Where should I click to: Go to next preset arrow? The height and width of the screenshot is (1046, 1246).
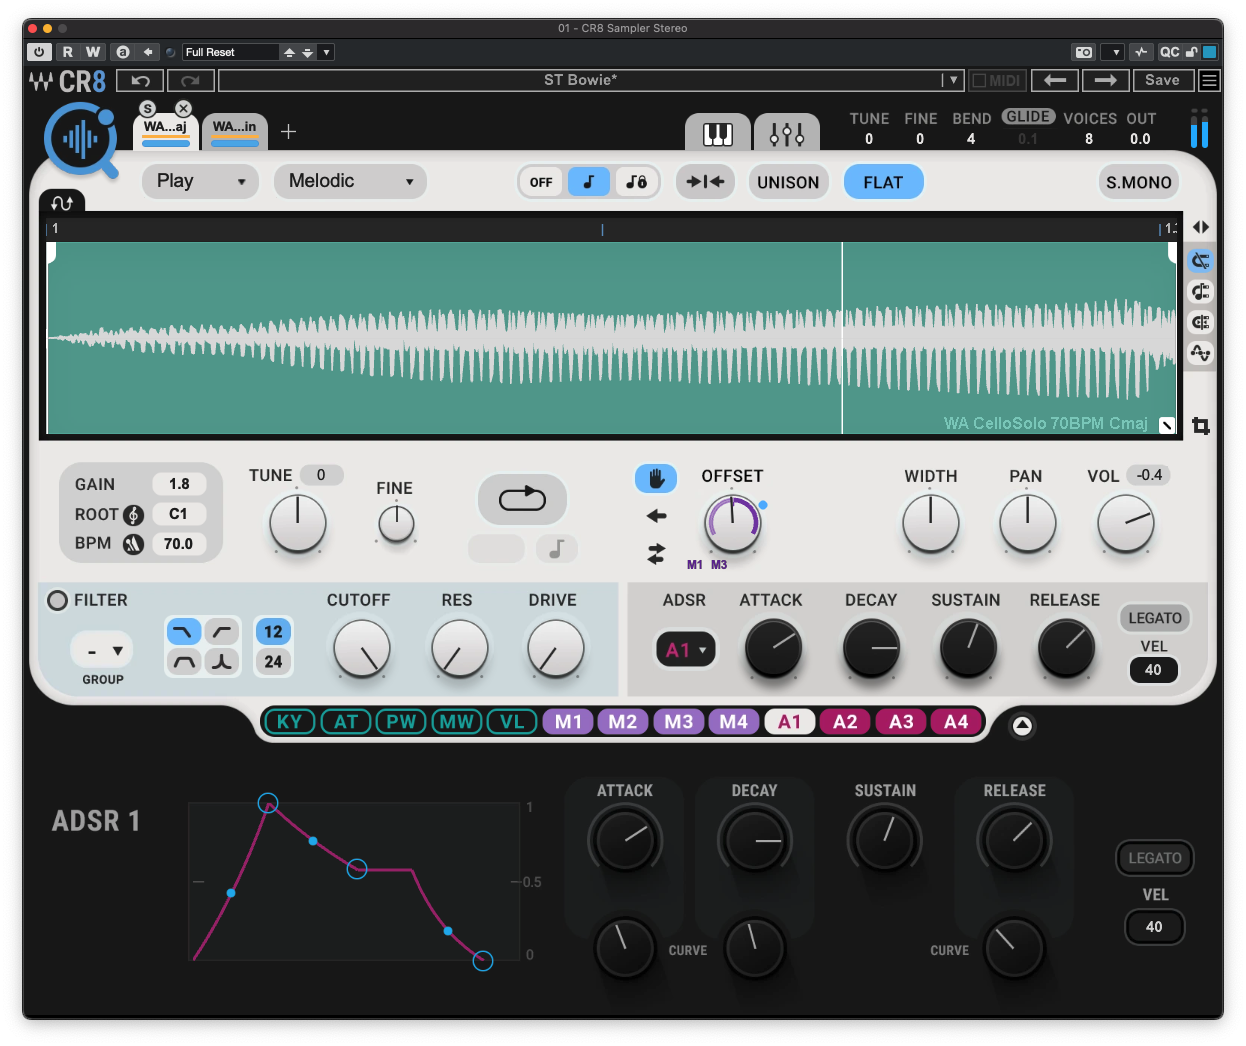tap(1105, 80)
